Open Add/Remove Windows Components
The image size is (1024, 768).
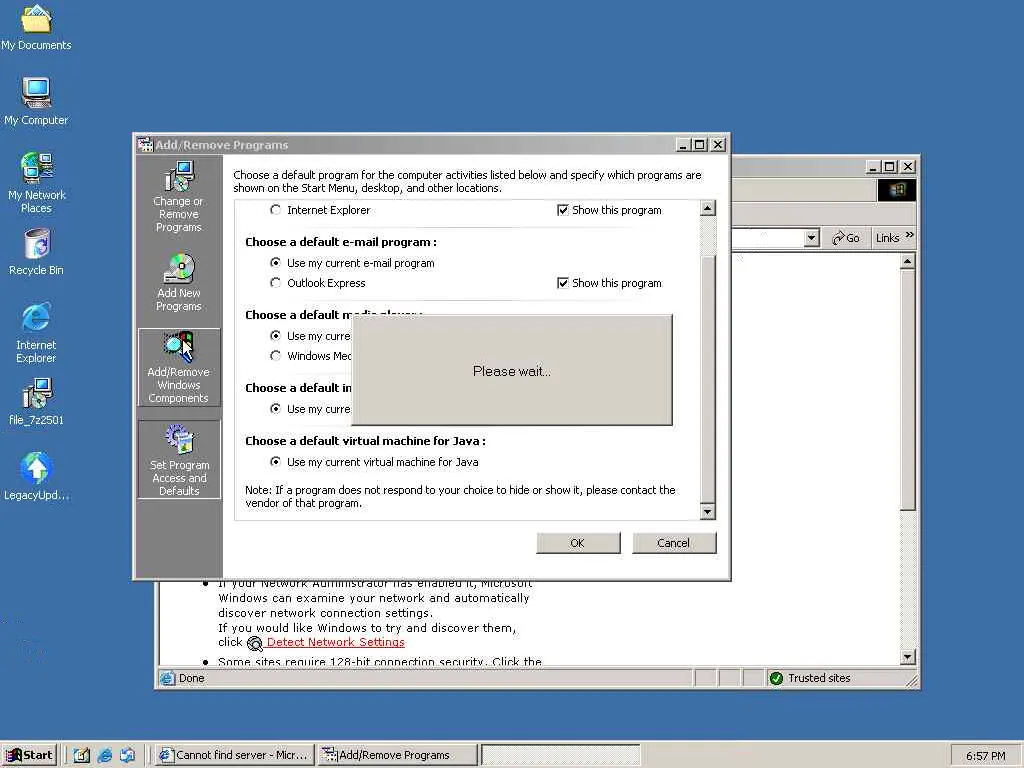(178, 368)
